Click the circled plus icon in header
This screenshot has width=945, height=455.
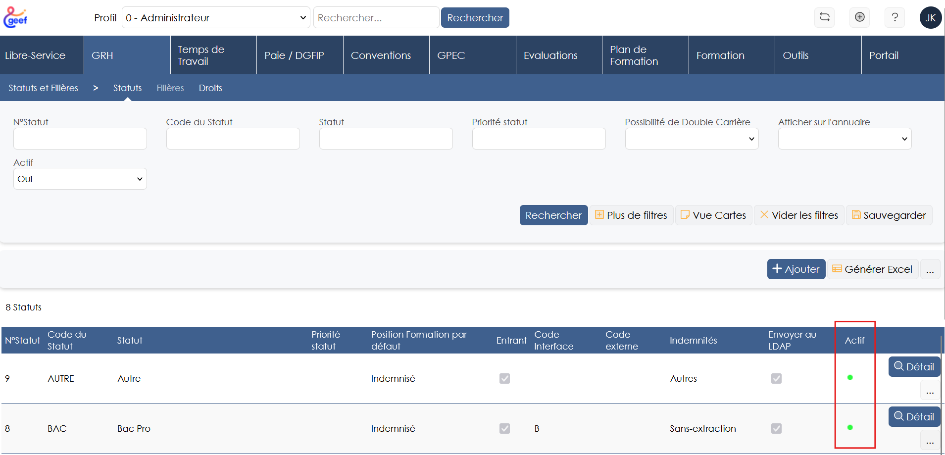click(x=859, y=17)
